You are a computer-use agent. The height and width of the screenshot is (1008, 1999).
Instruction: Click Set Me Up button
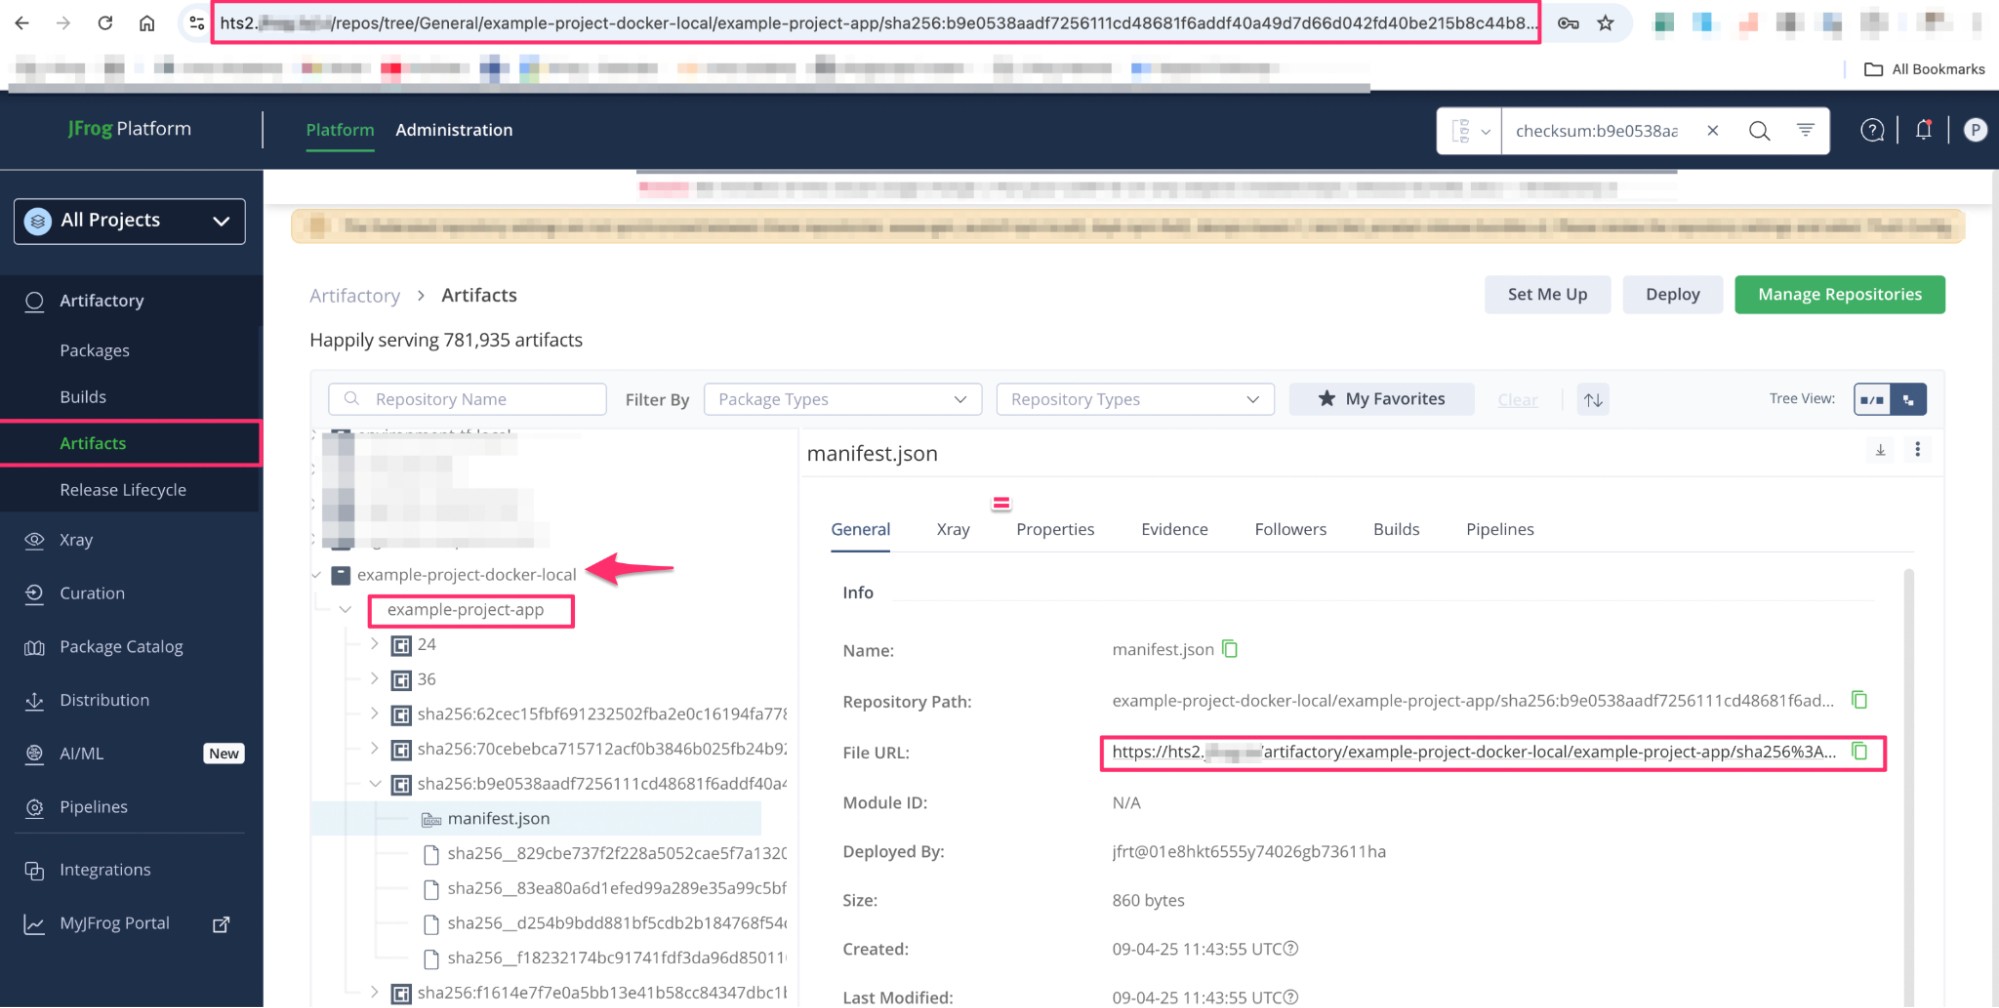(x=1547, y=295)
